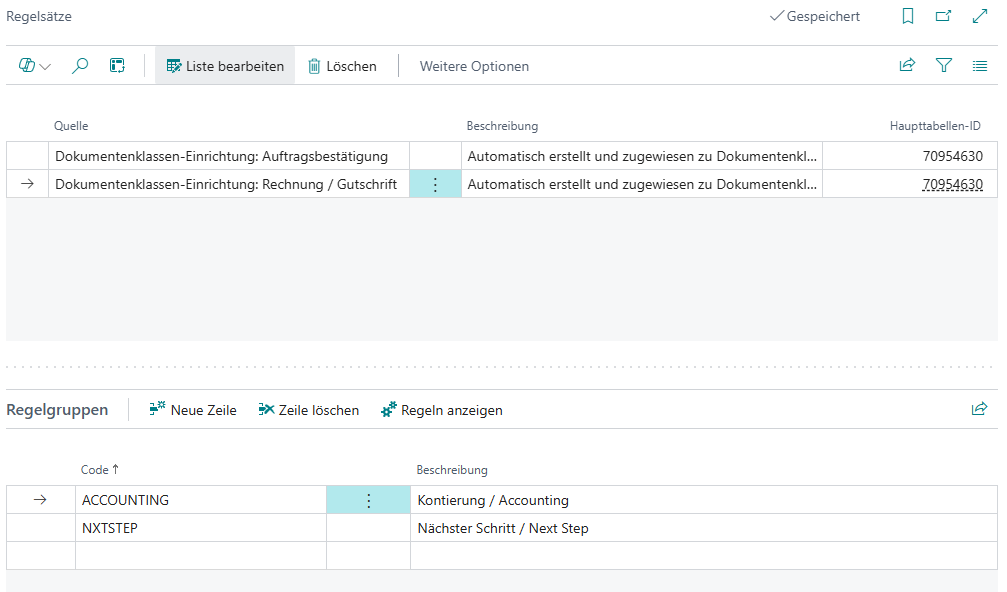Add a Neue Zeile in Regelgruppen
This screenshot has height=592, width=1007.
coord(193,410)
